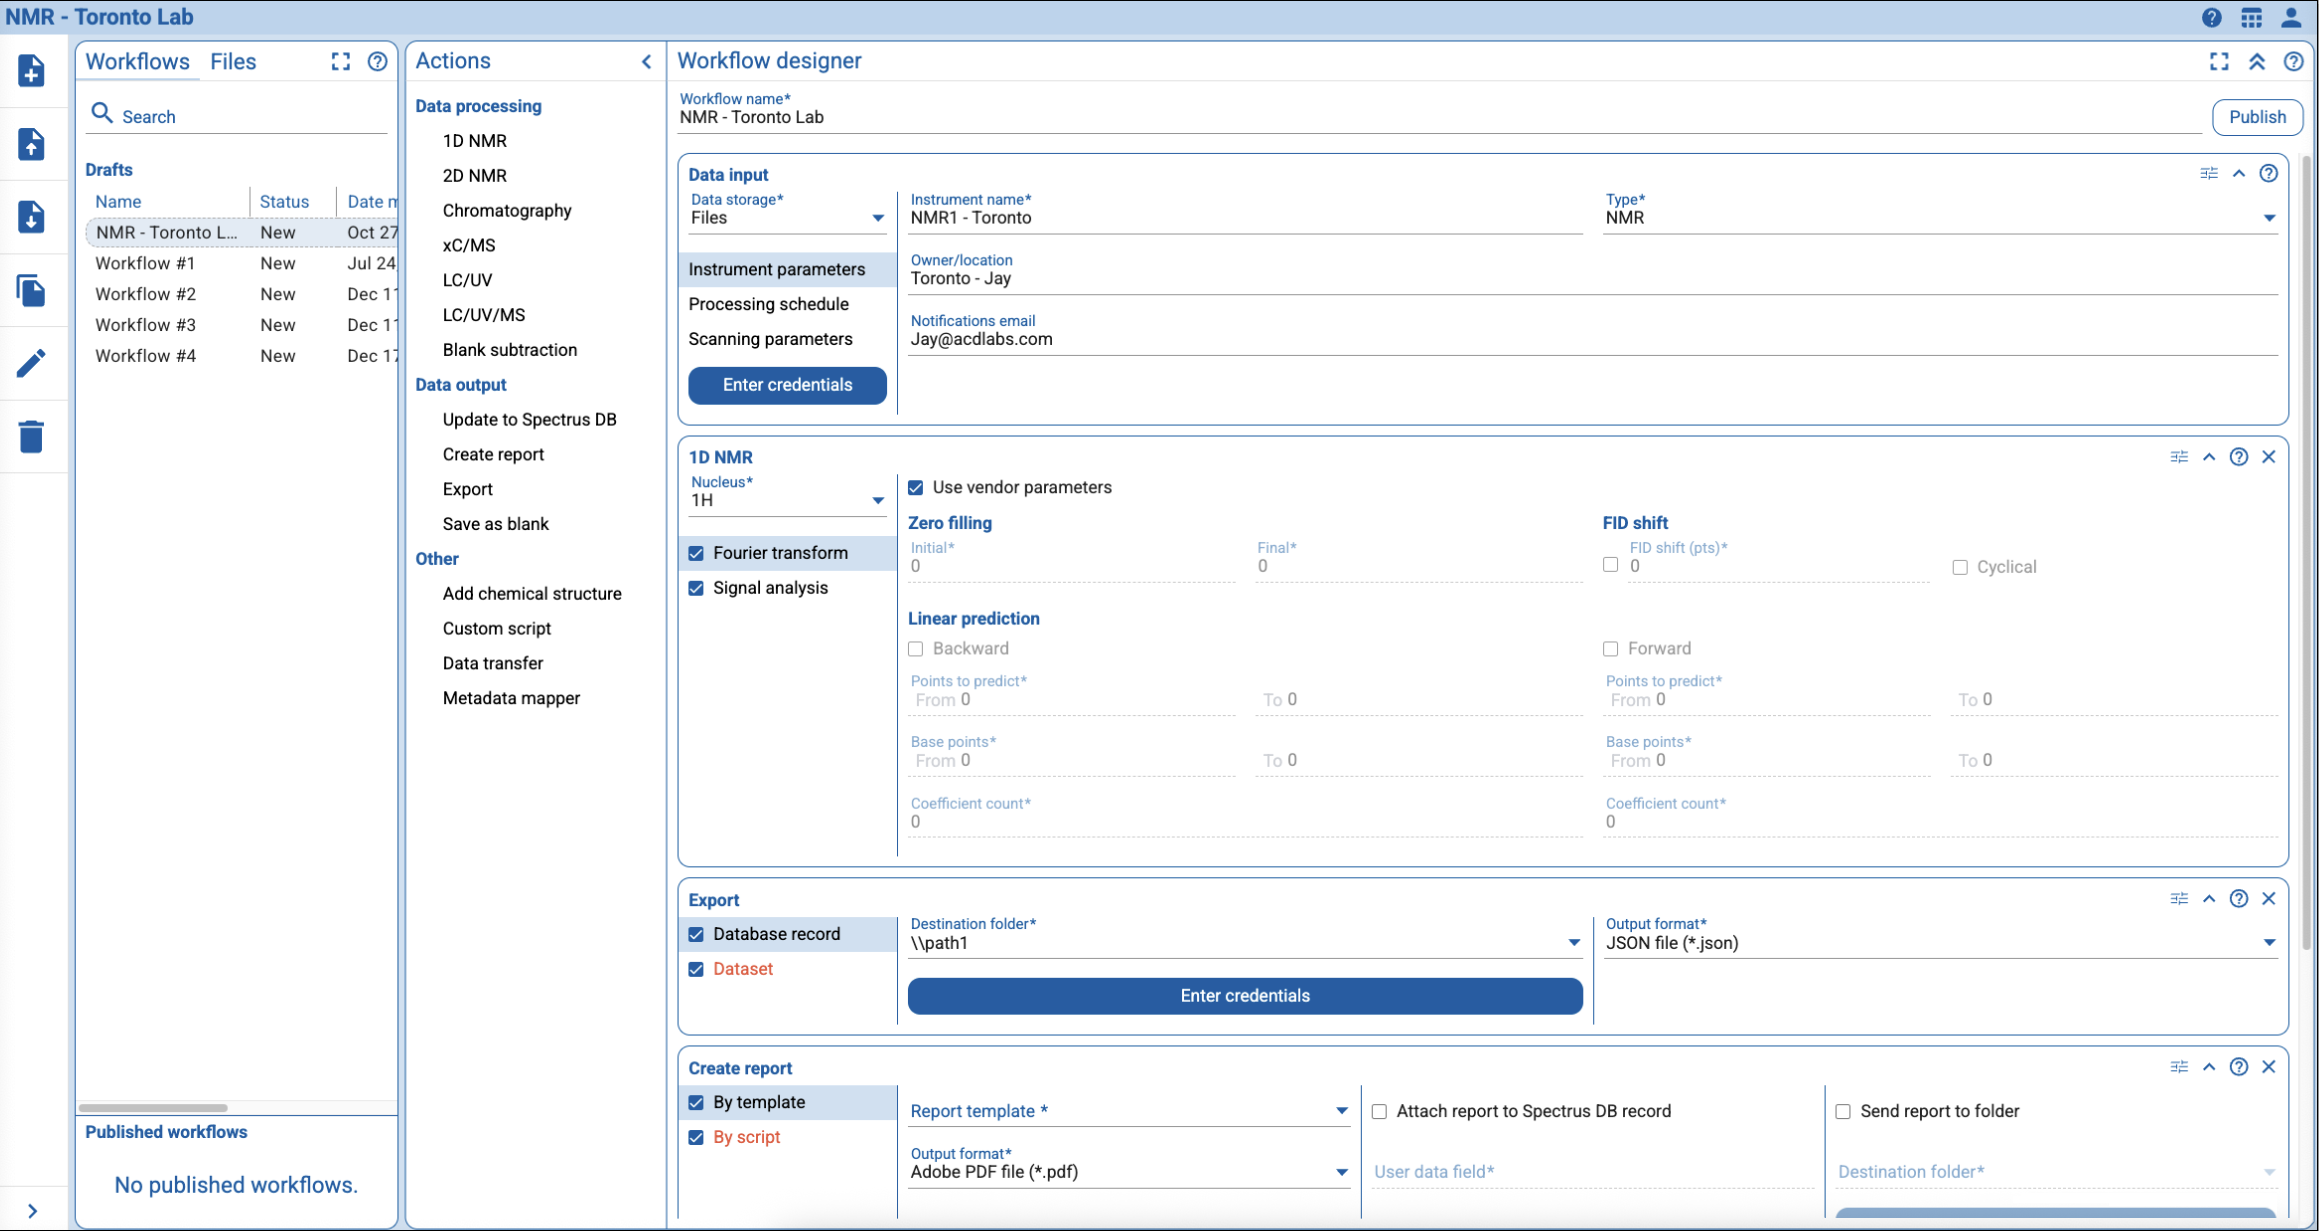
Task: Switch to the Files tab
Action: pyautogui.click(x=233, y=61)
